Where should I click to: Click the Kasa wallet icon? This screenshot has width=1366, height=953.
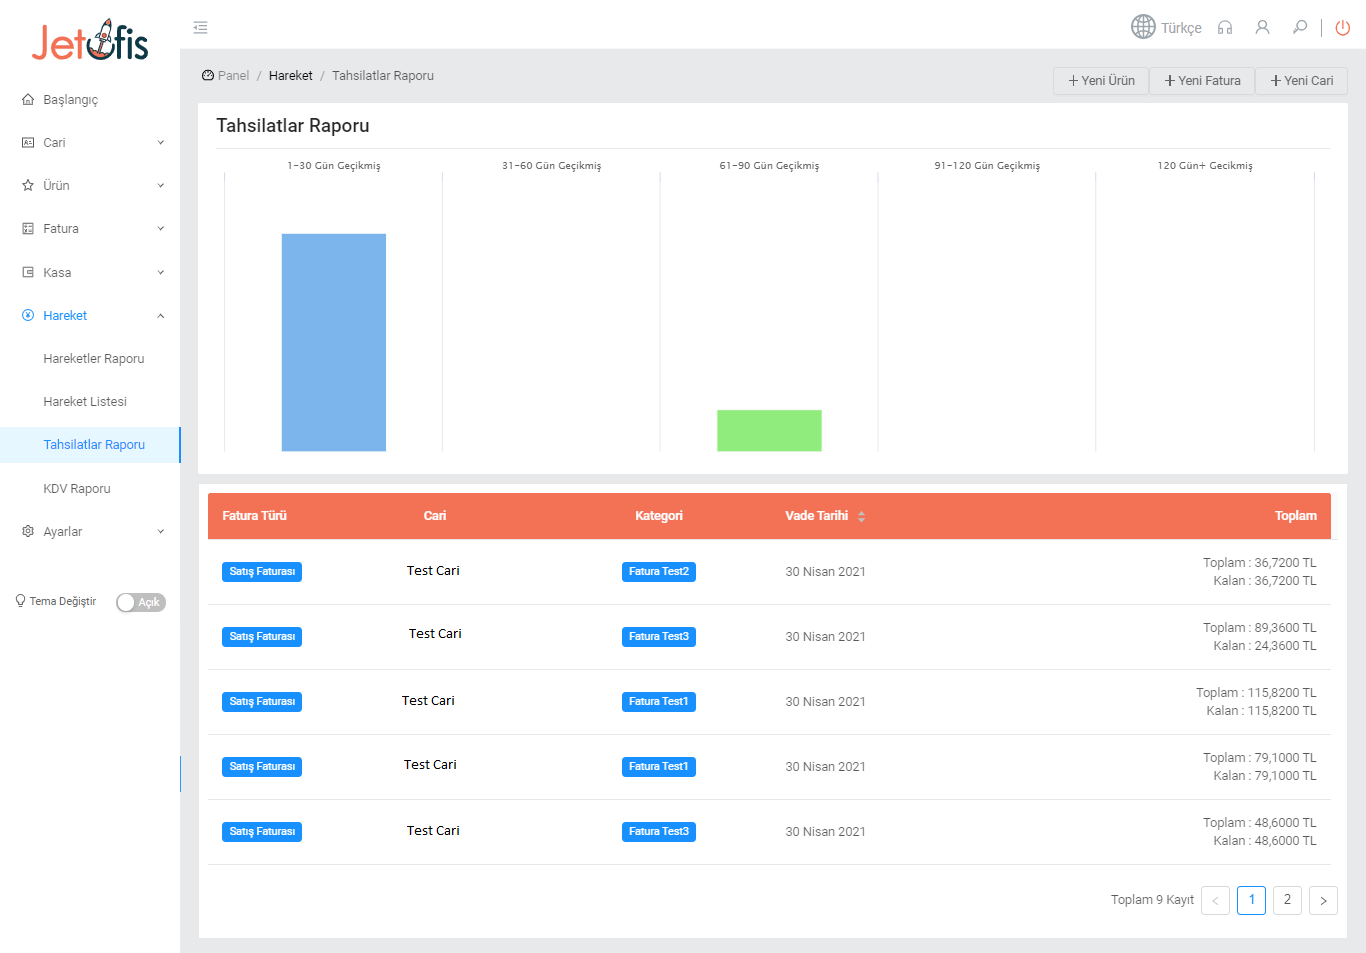click(x=28, y=272)
